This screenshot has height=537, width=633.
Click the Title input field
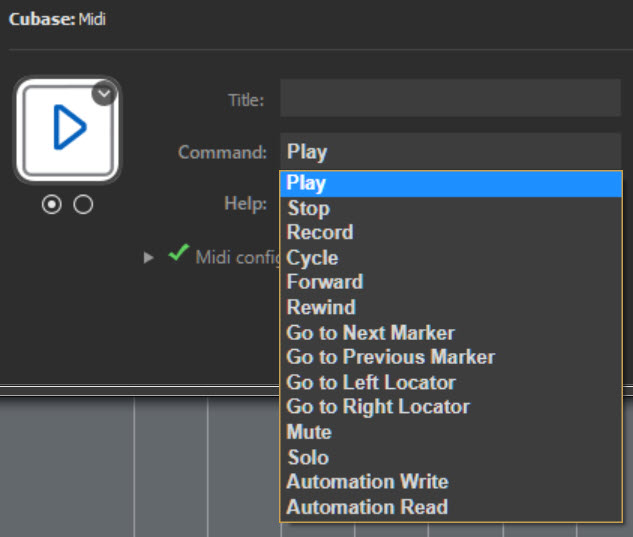click(x=450, y=100)
